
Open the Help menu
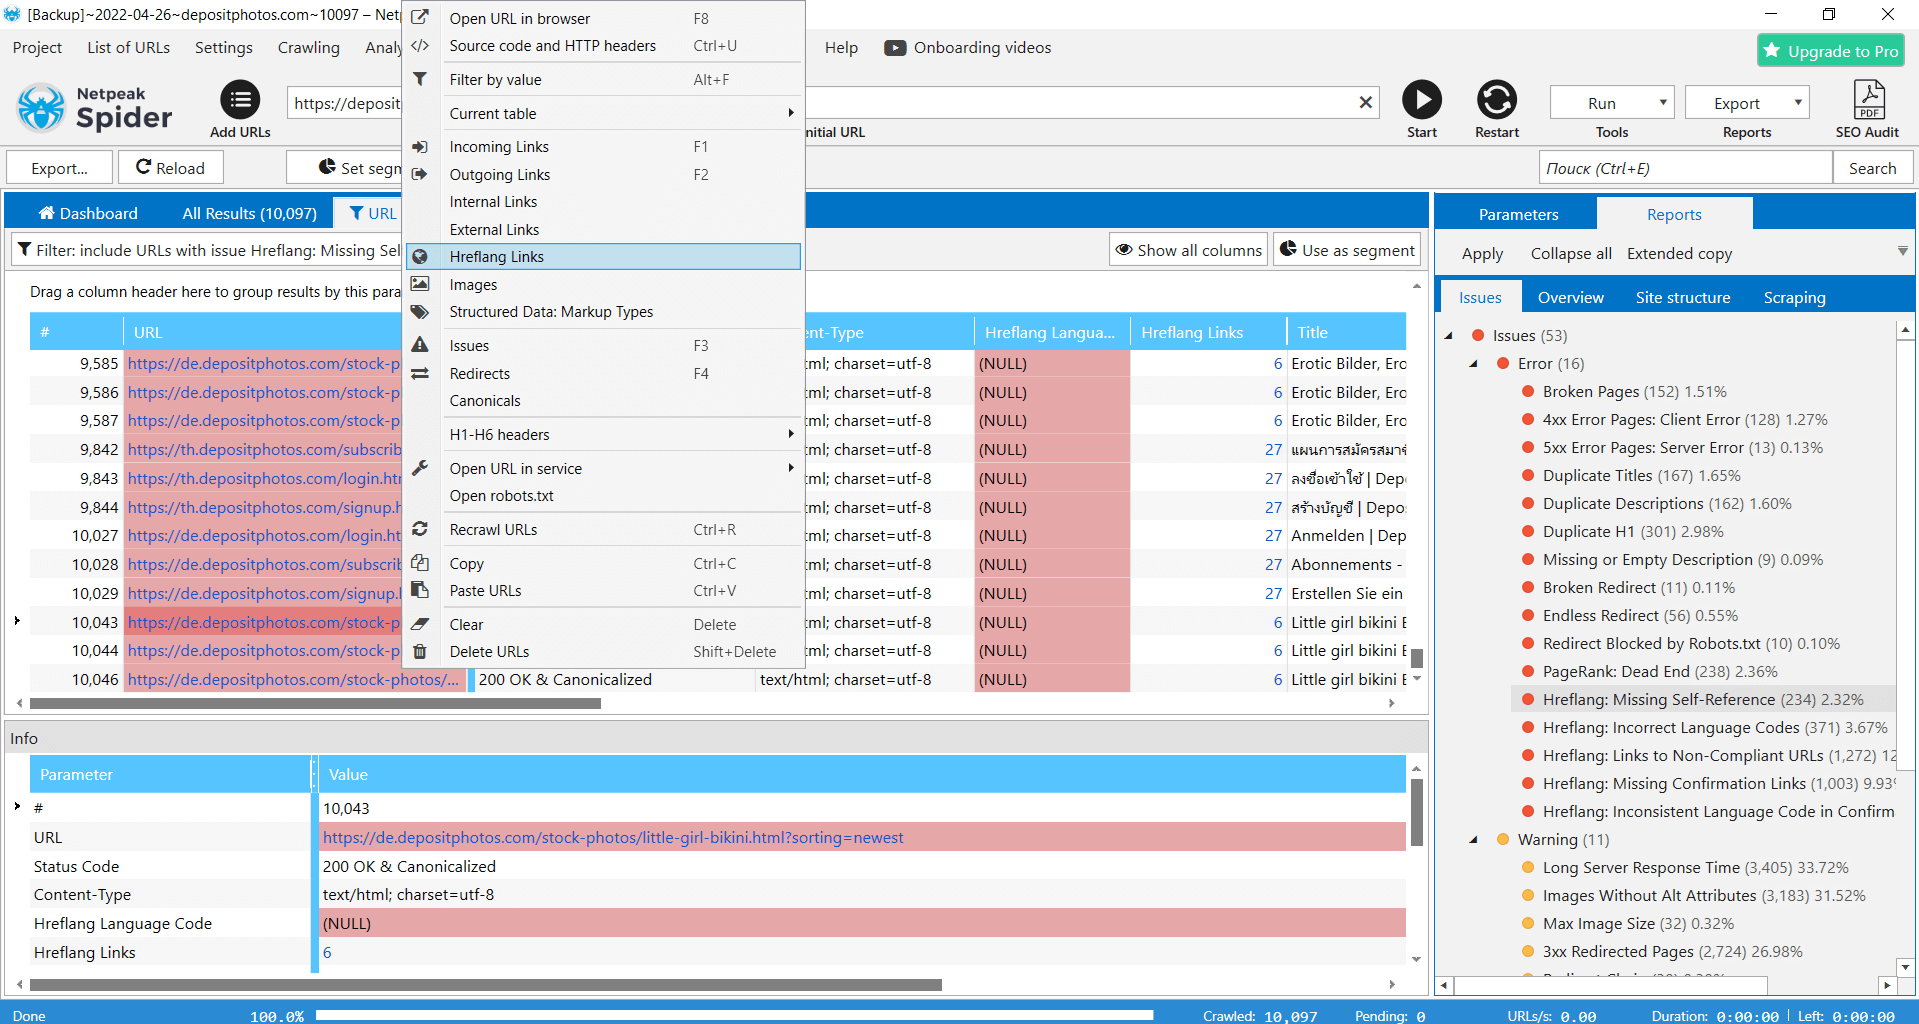pyautogui.click(x=841, y=48)
